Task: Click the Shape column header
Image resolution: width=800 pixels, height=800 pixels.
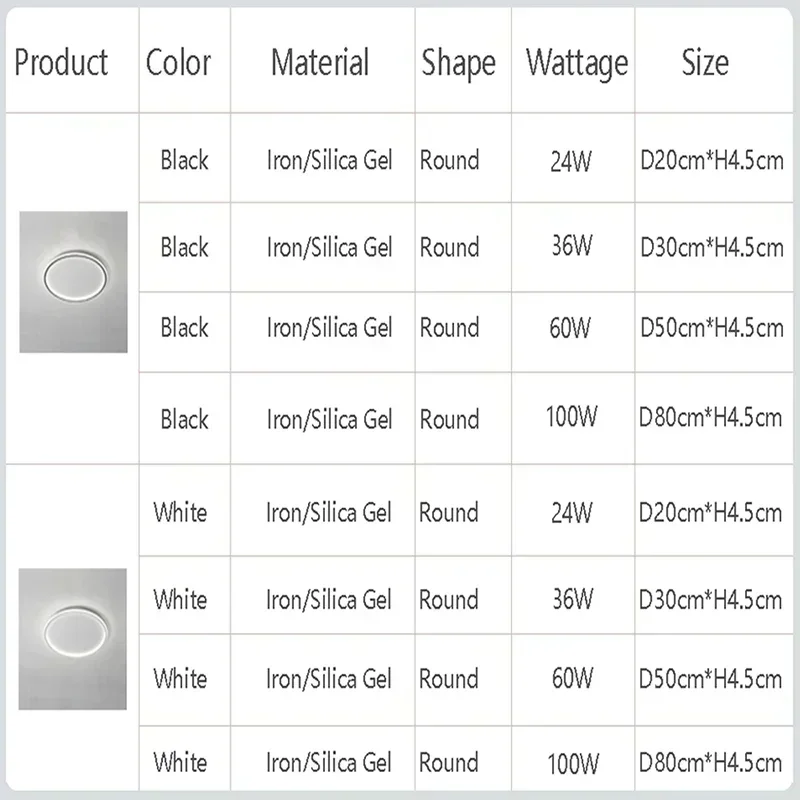Action: click(x=458, y=63)
